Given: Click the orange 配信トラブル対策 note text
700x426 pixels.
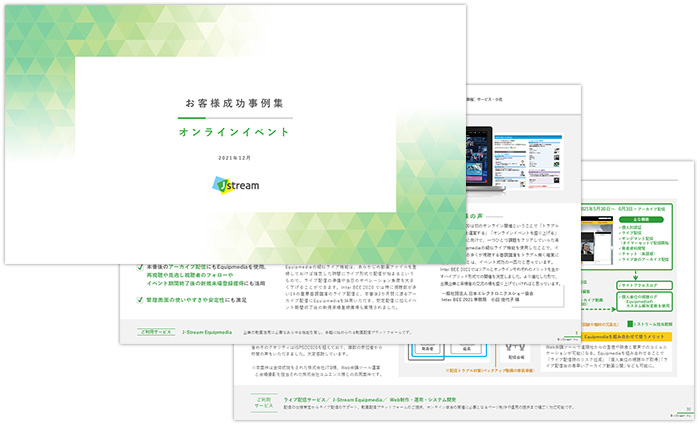Looking at the screenshot, I should pyautogui.click(x=489, y=371).
